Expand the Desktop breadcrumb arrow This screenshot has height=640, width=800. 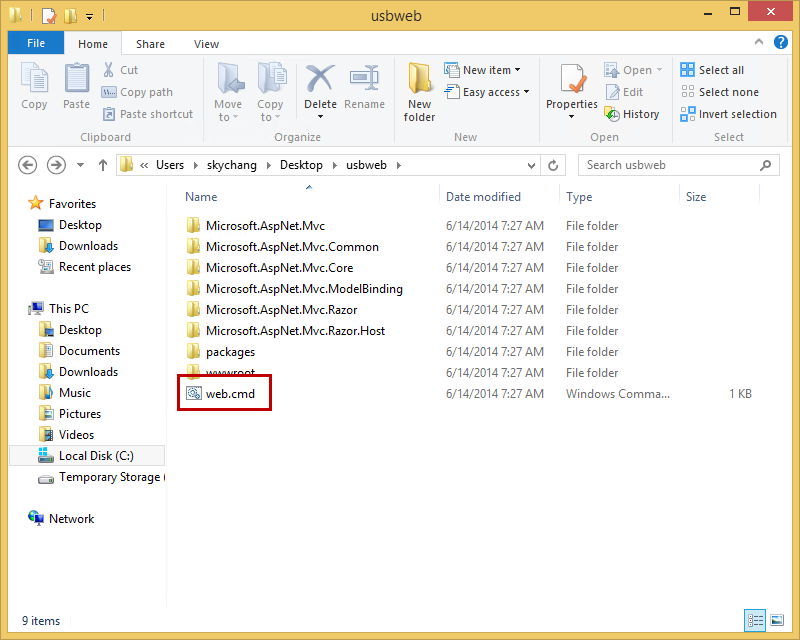pyautogui.click(x=335, y=165)
